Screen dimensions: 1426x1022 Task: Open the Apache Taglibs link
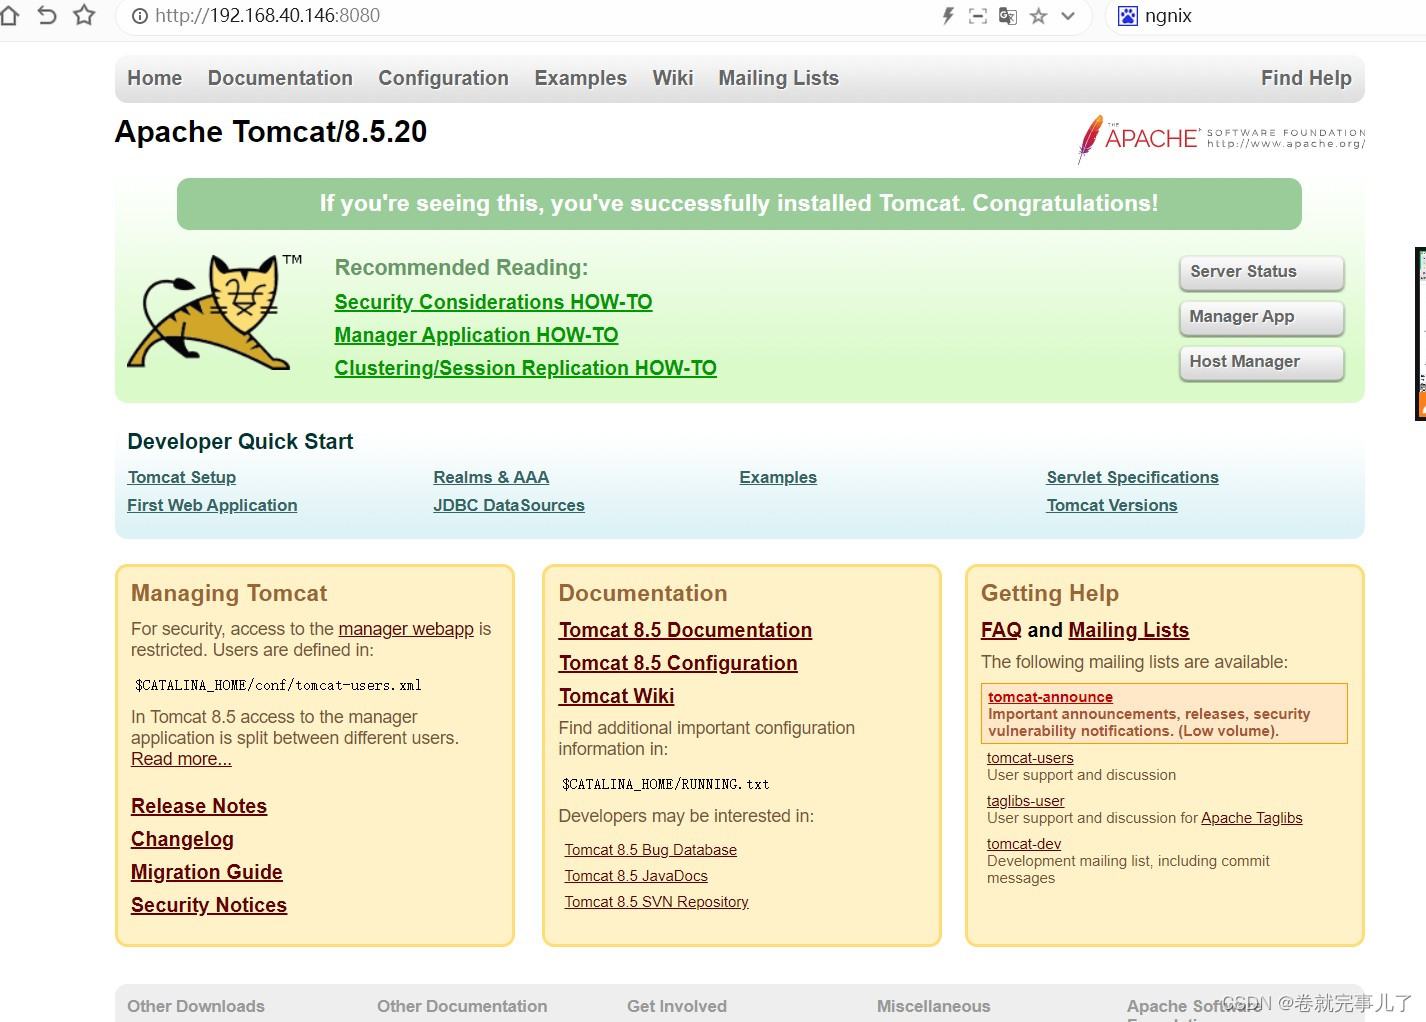tap(1251, 818)
